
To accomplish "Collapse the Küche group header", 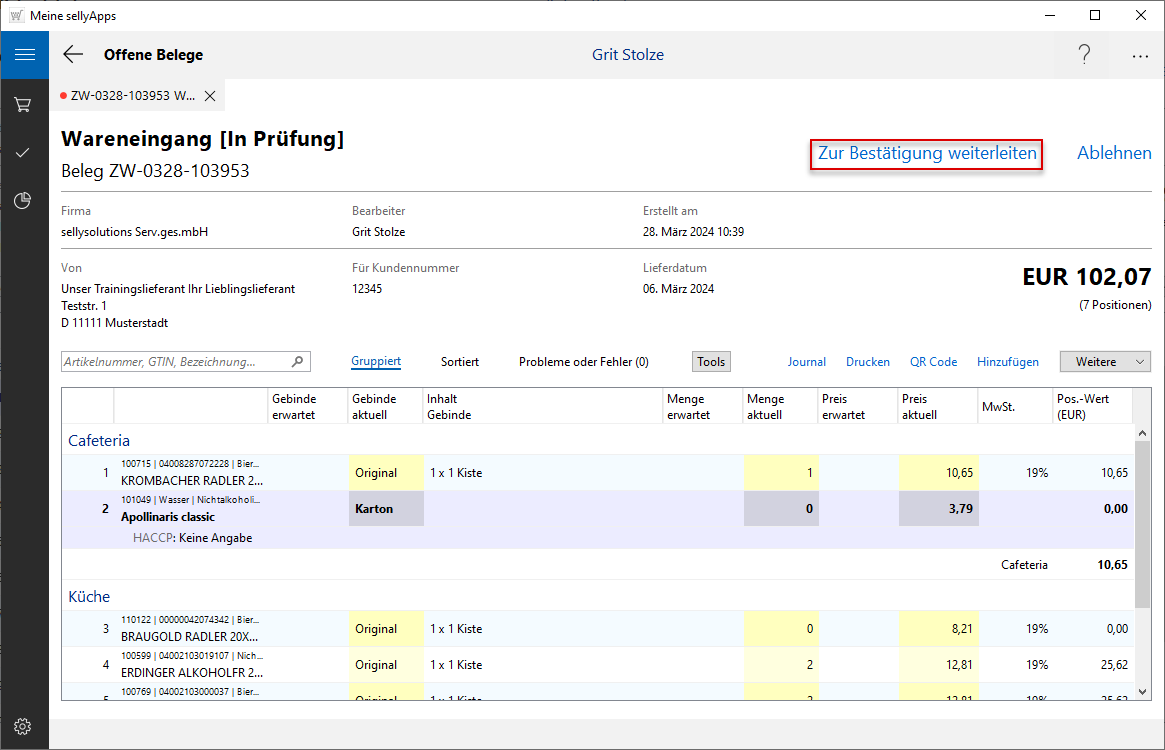I will click(89, 596).
